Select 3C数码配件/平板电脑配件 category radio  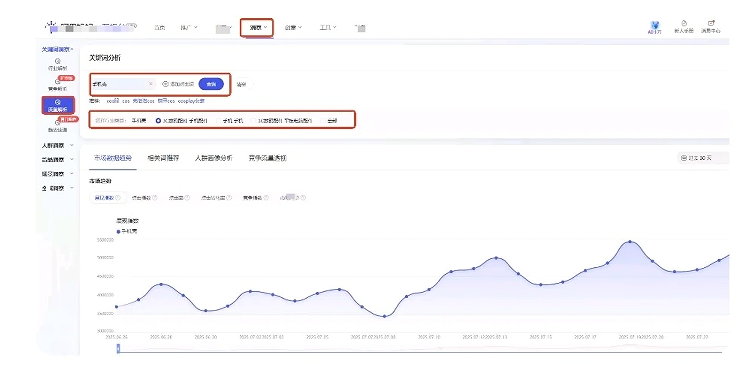click(254, 121)
